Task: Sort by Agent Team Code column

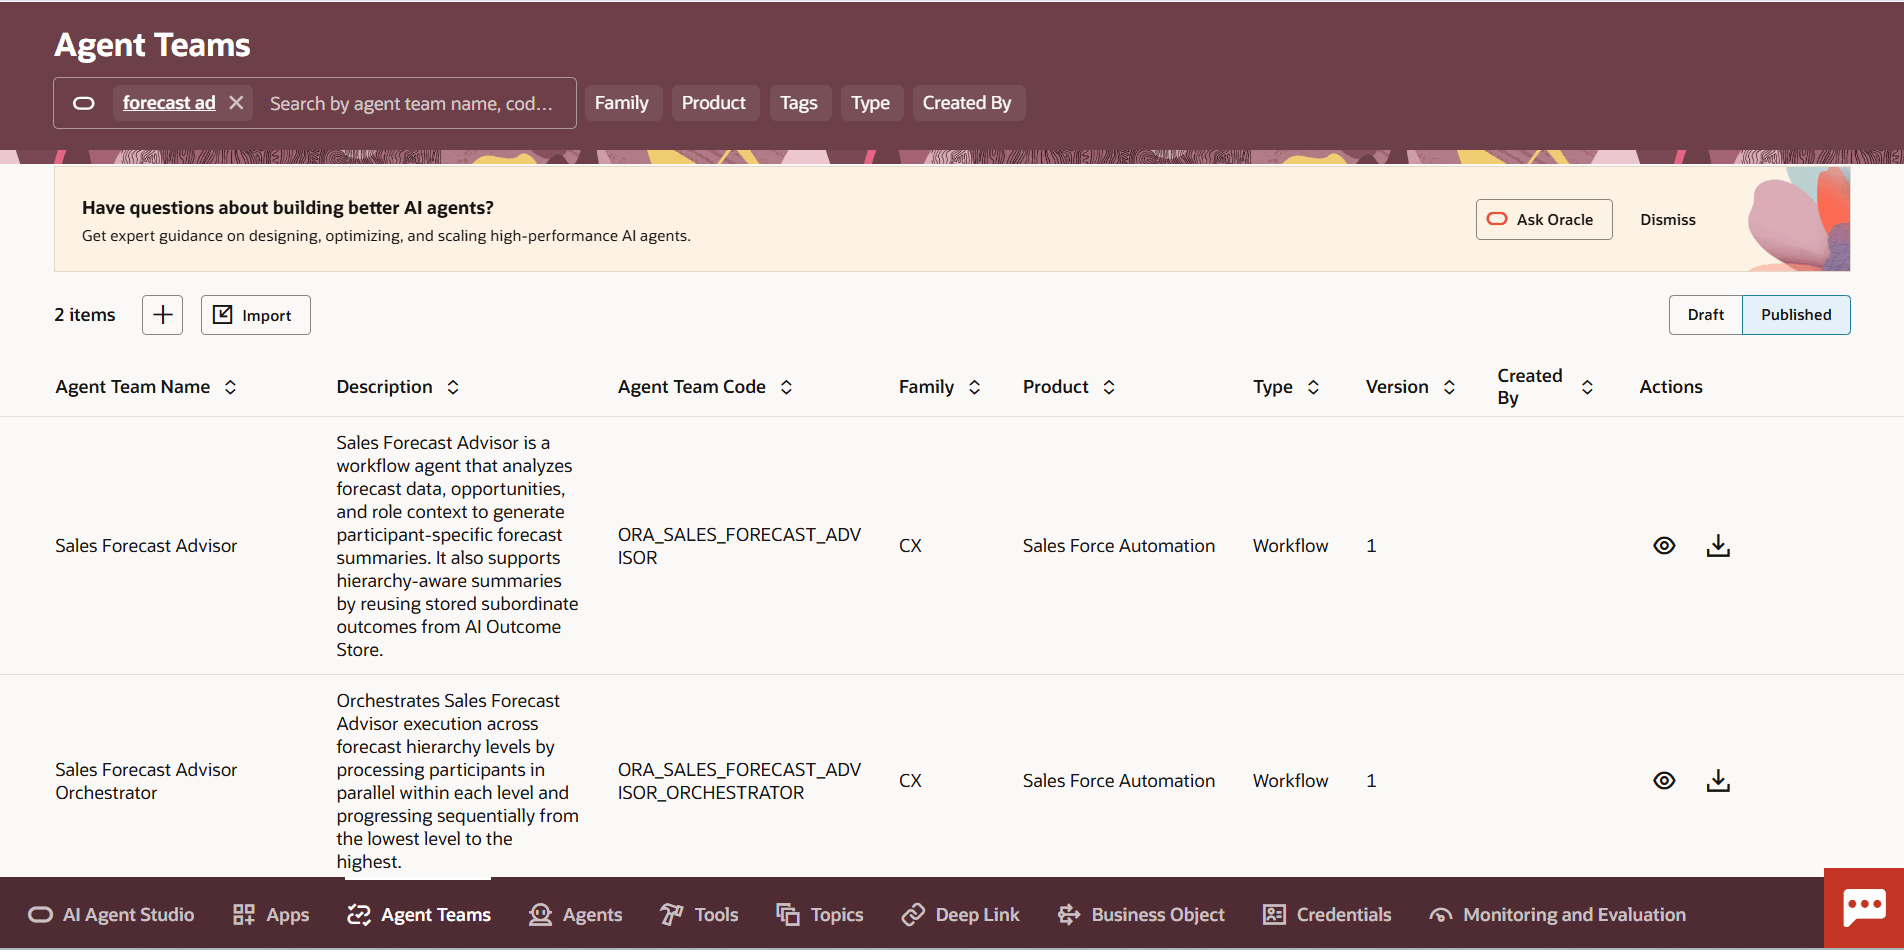Action: tap(787, 387)
